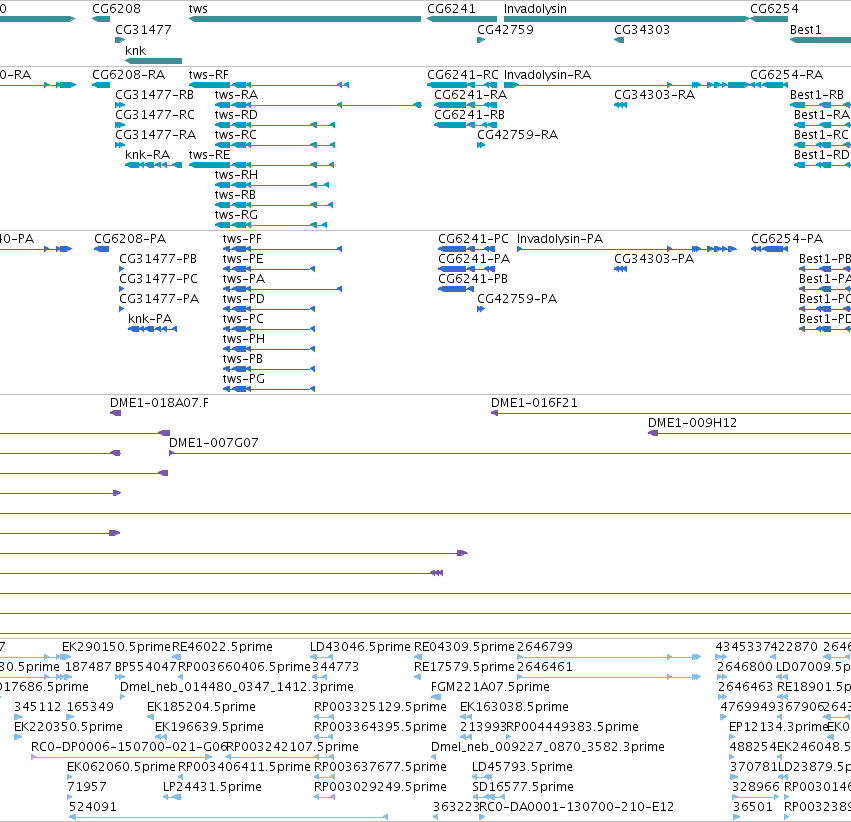The width and height of the screenshot is (851, 822).
Task: Click the tws-PE protein label
Action: click(x=243, y=259)
